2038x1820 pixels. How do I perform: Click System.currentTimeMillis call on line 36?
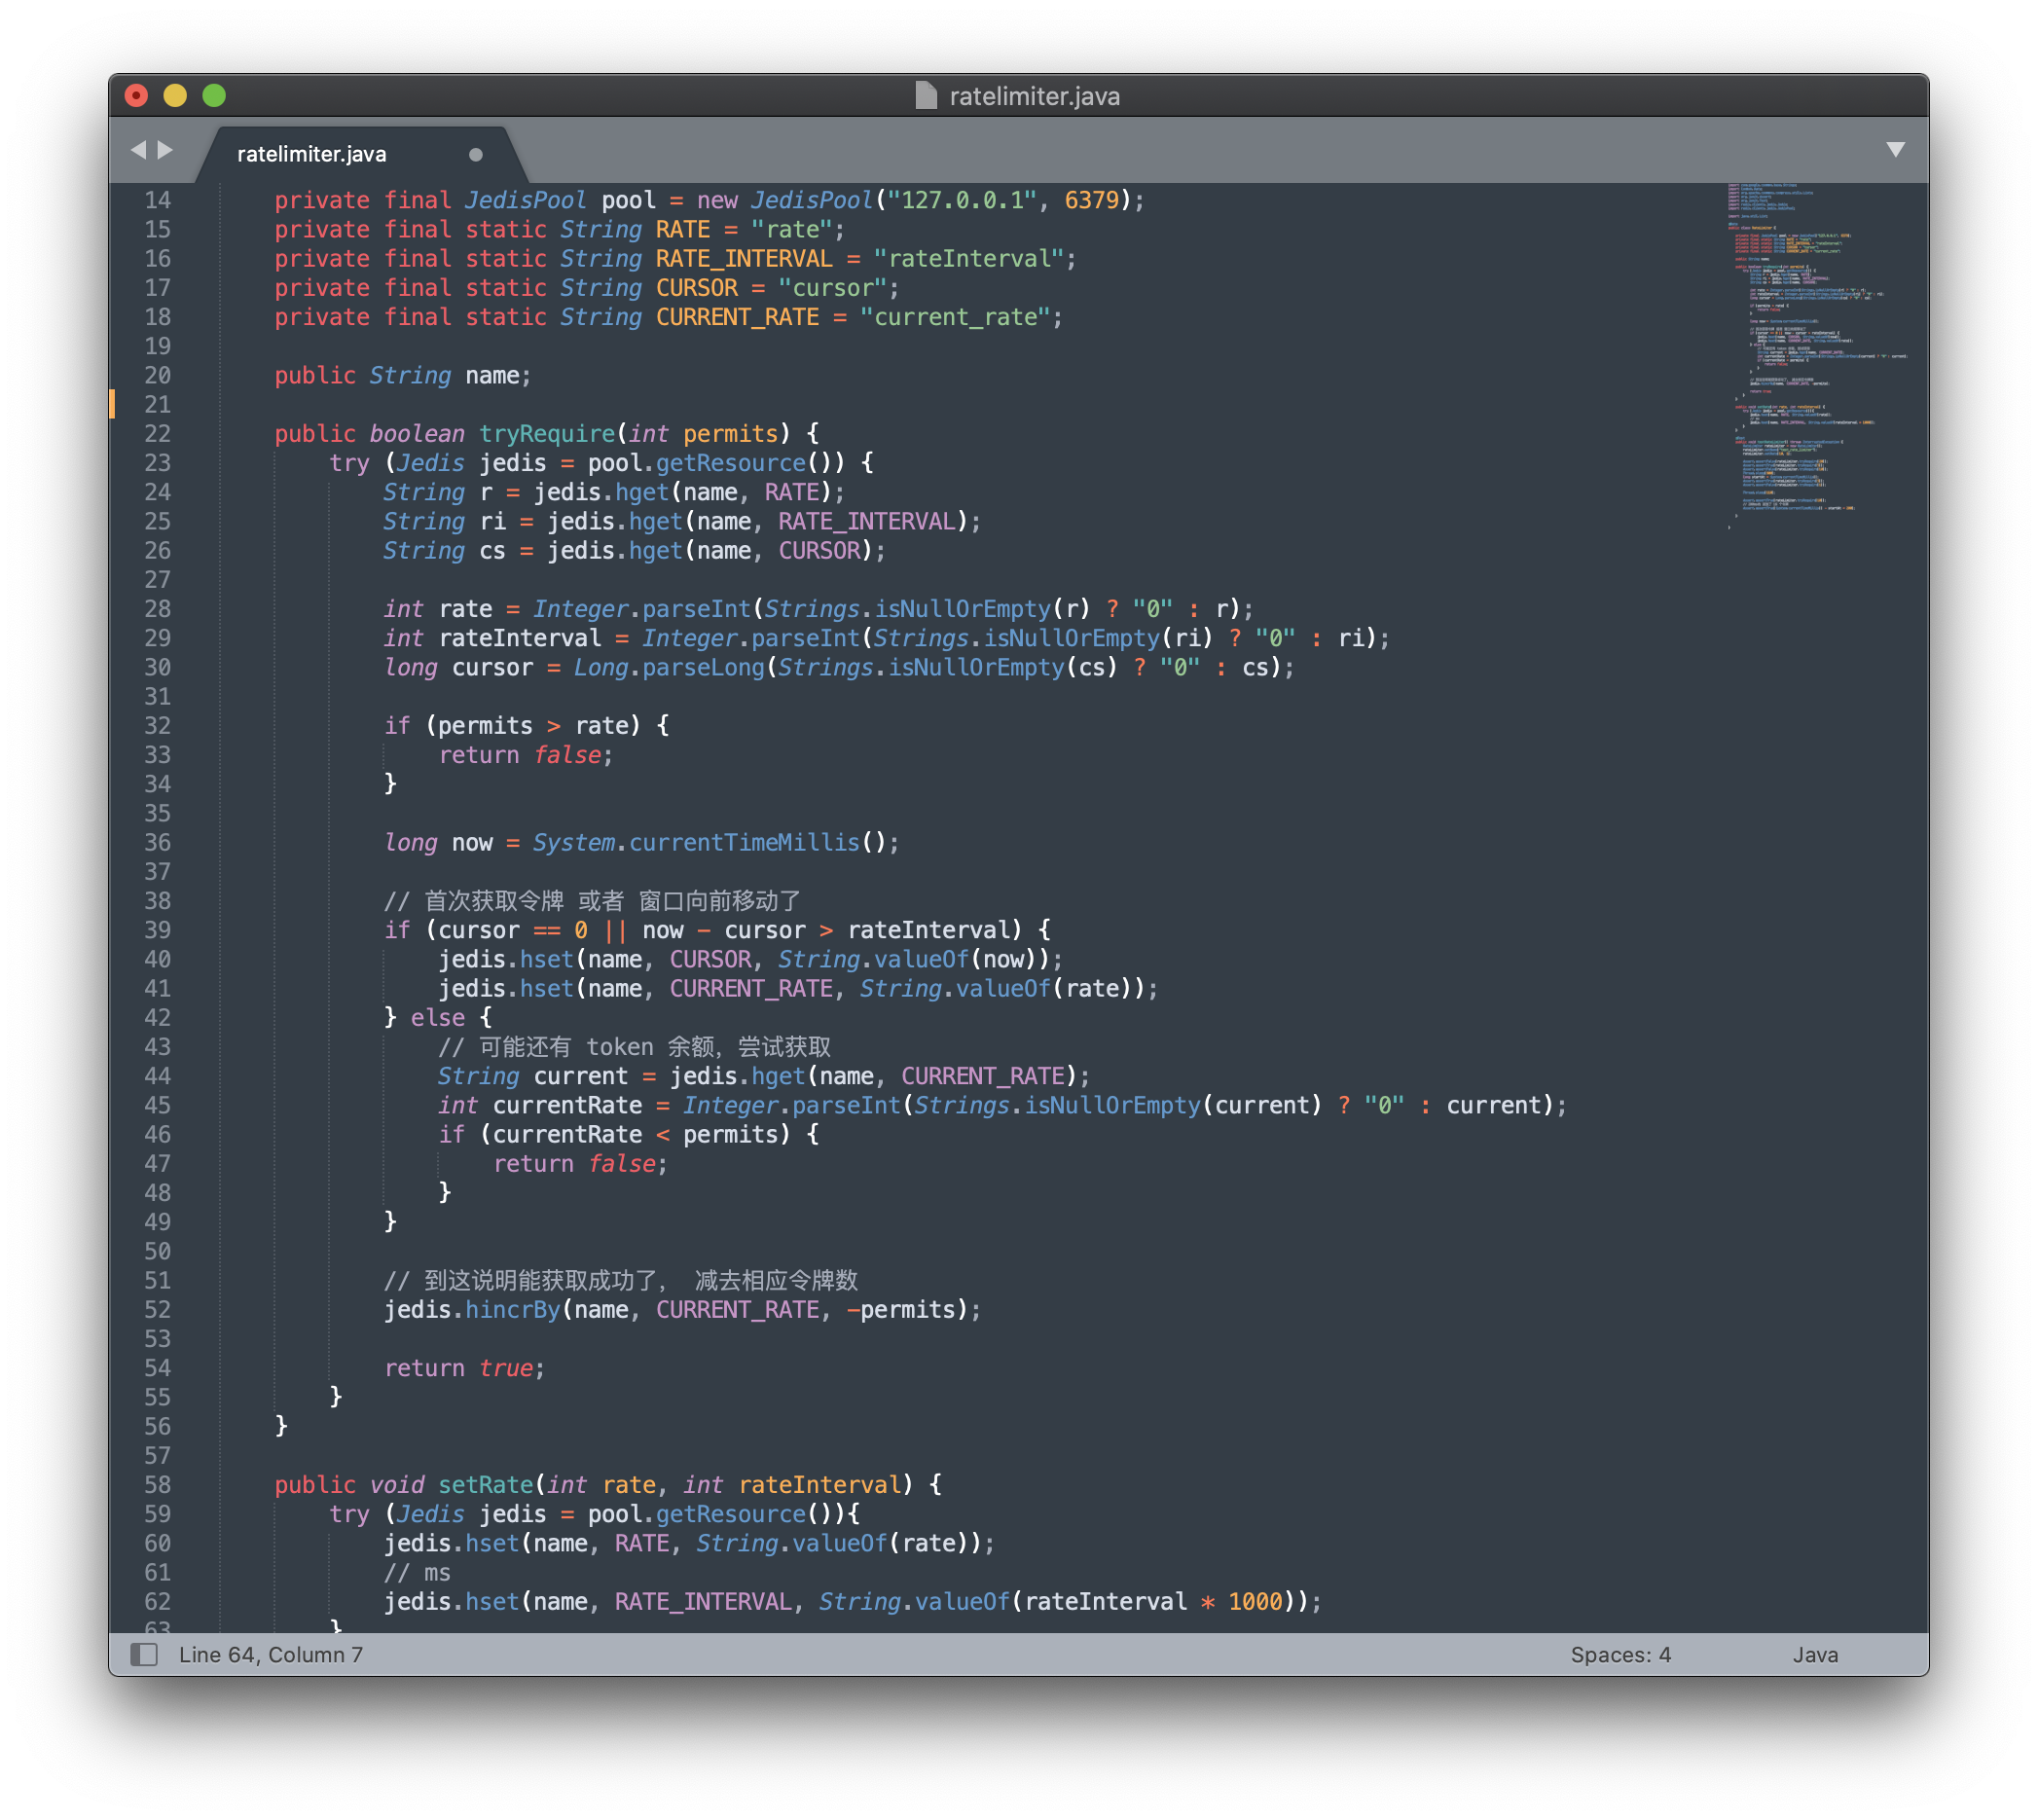[x=709, y=843]
